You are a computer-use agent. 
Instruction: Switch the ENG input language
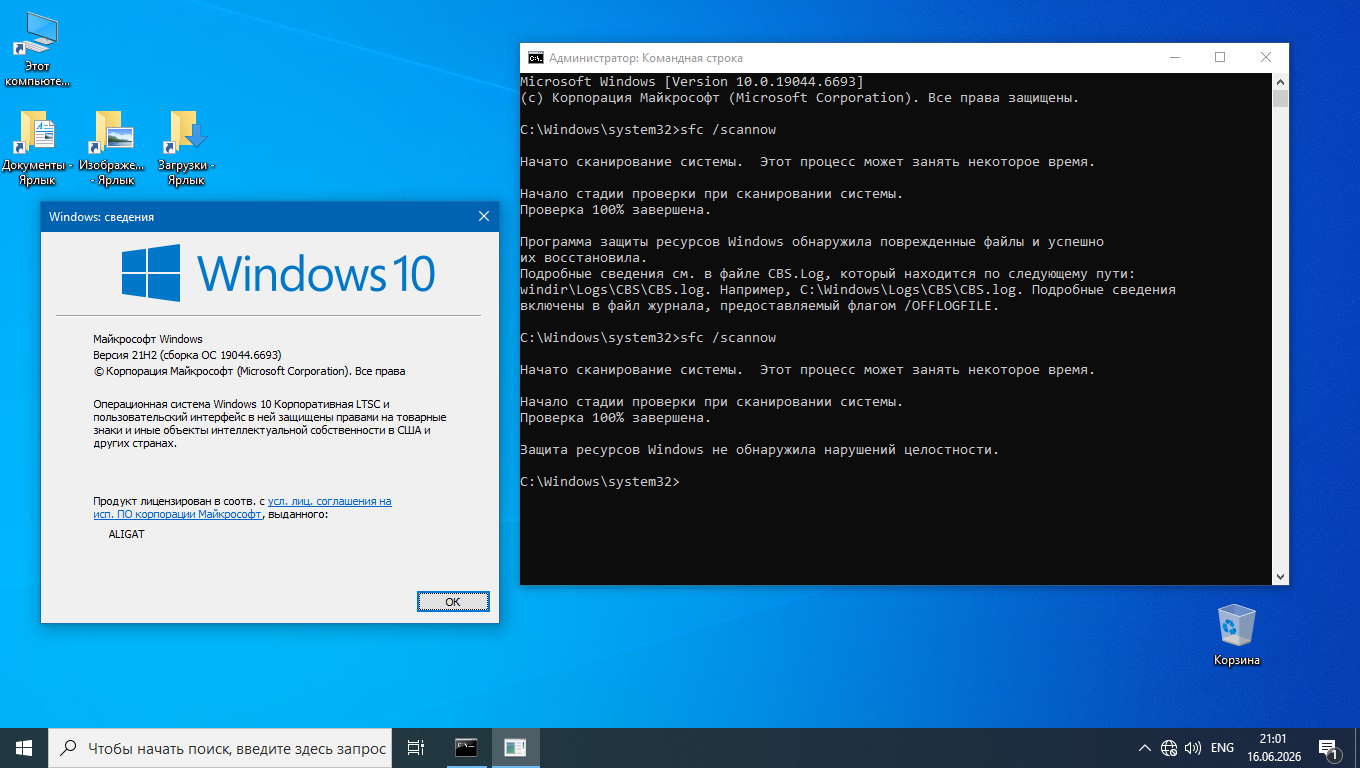tap(1222, 747)
